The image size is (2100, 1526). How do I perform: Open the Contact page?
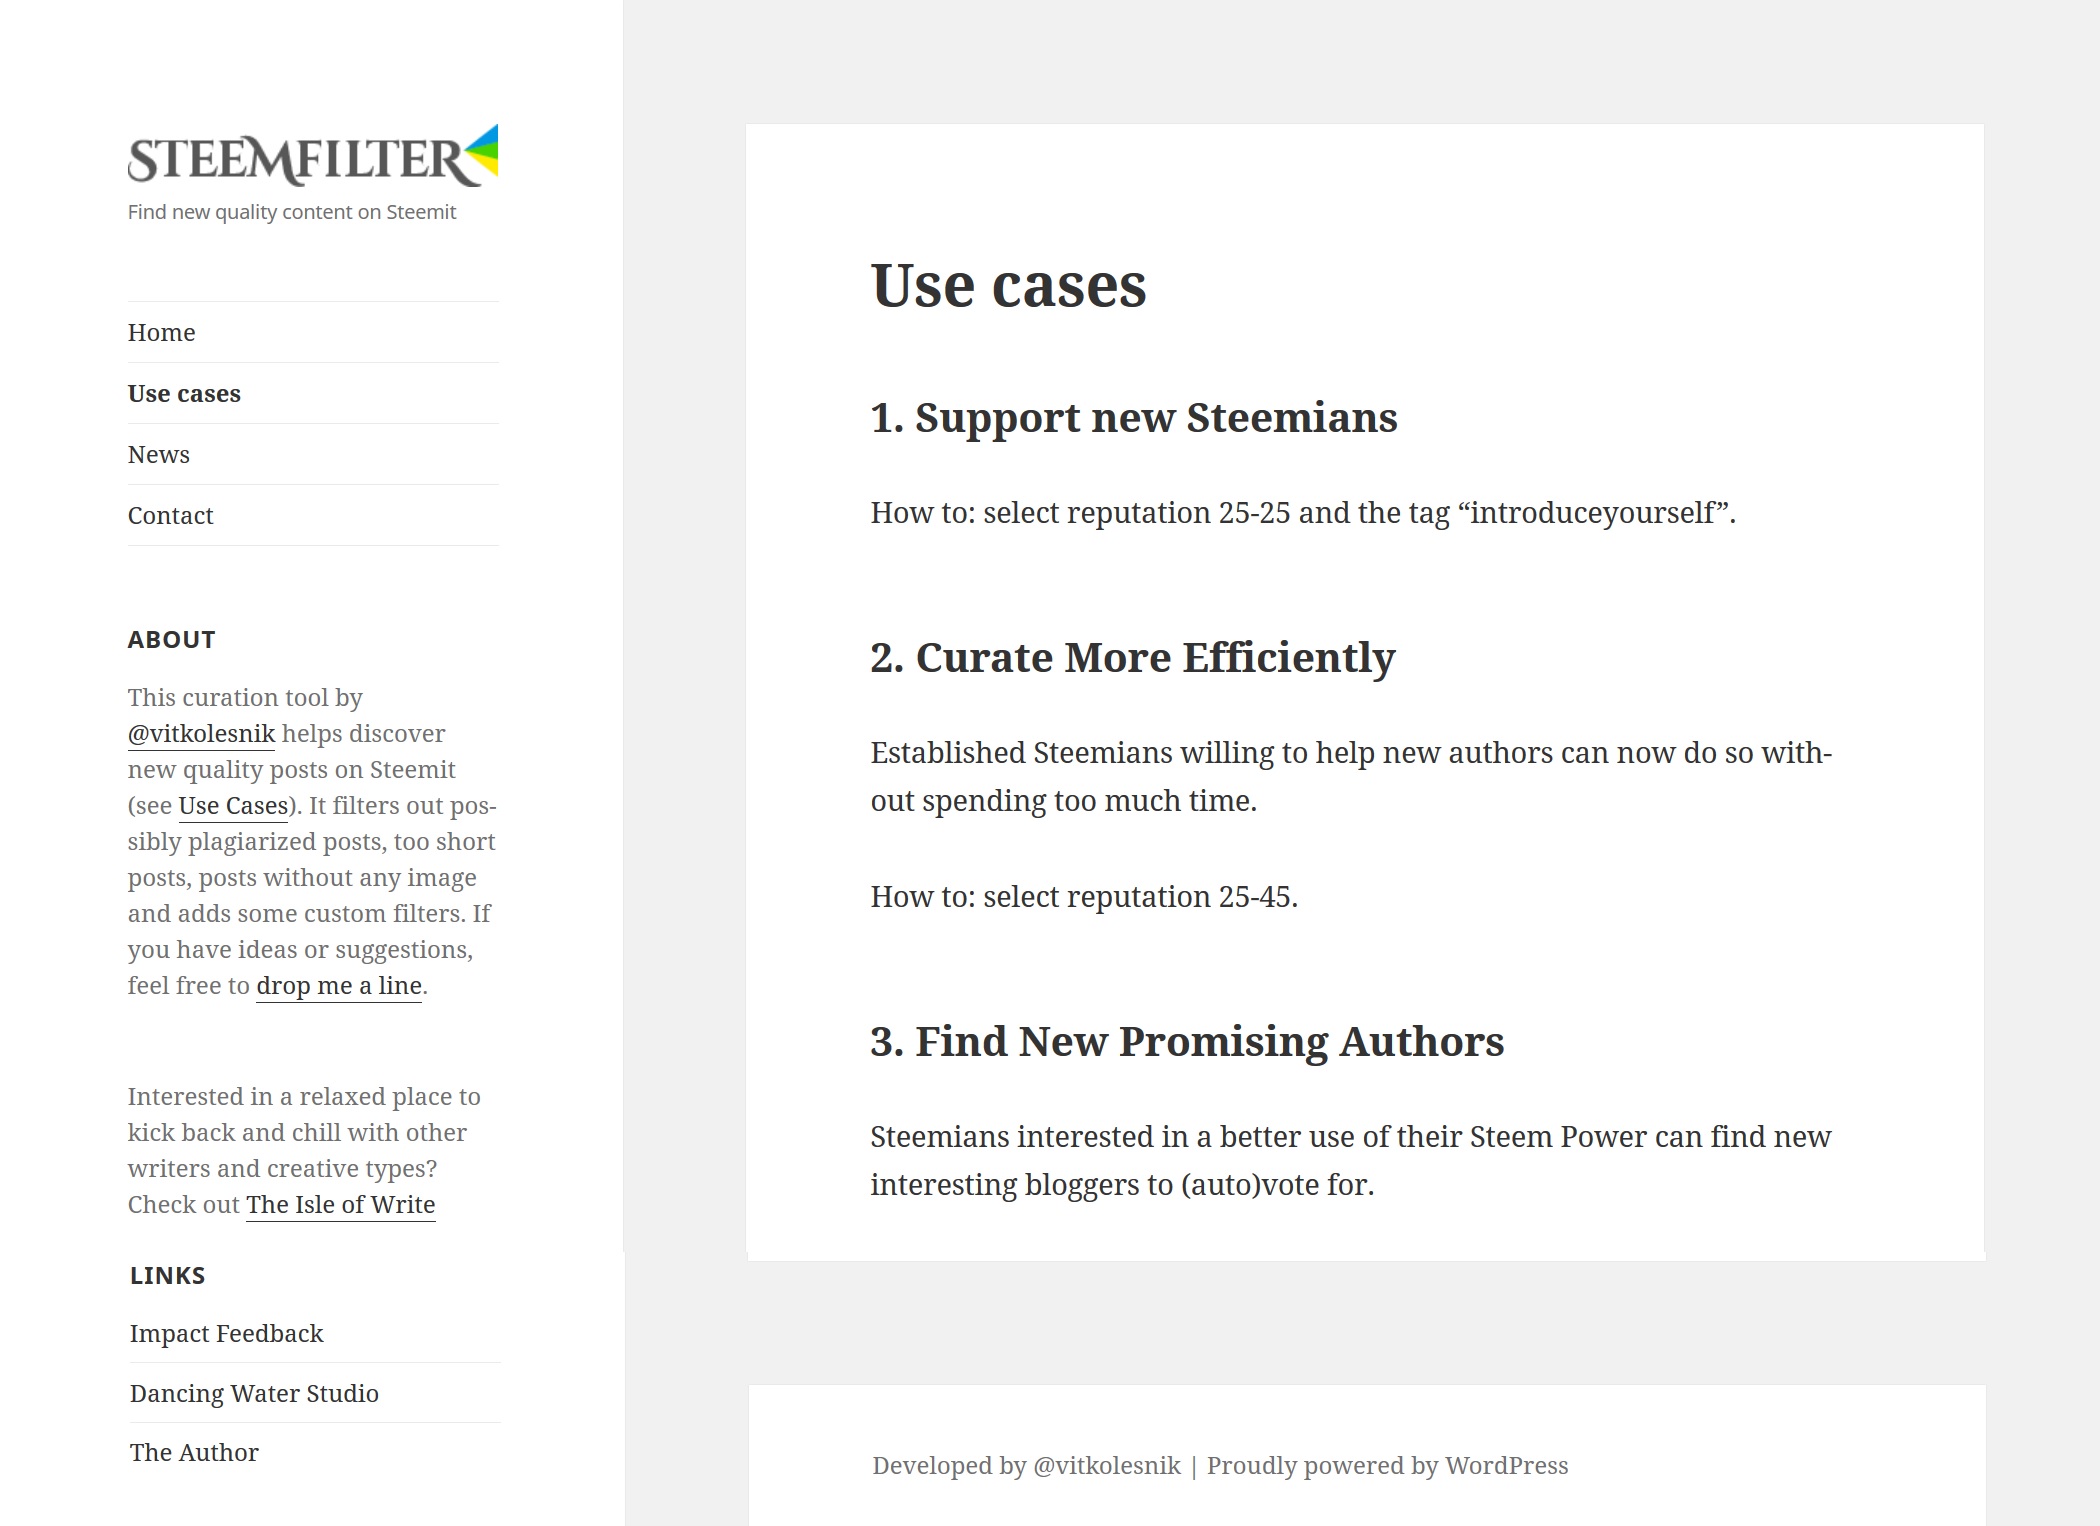point(170,515)
